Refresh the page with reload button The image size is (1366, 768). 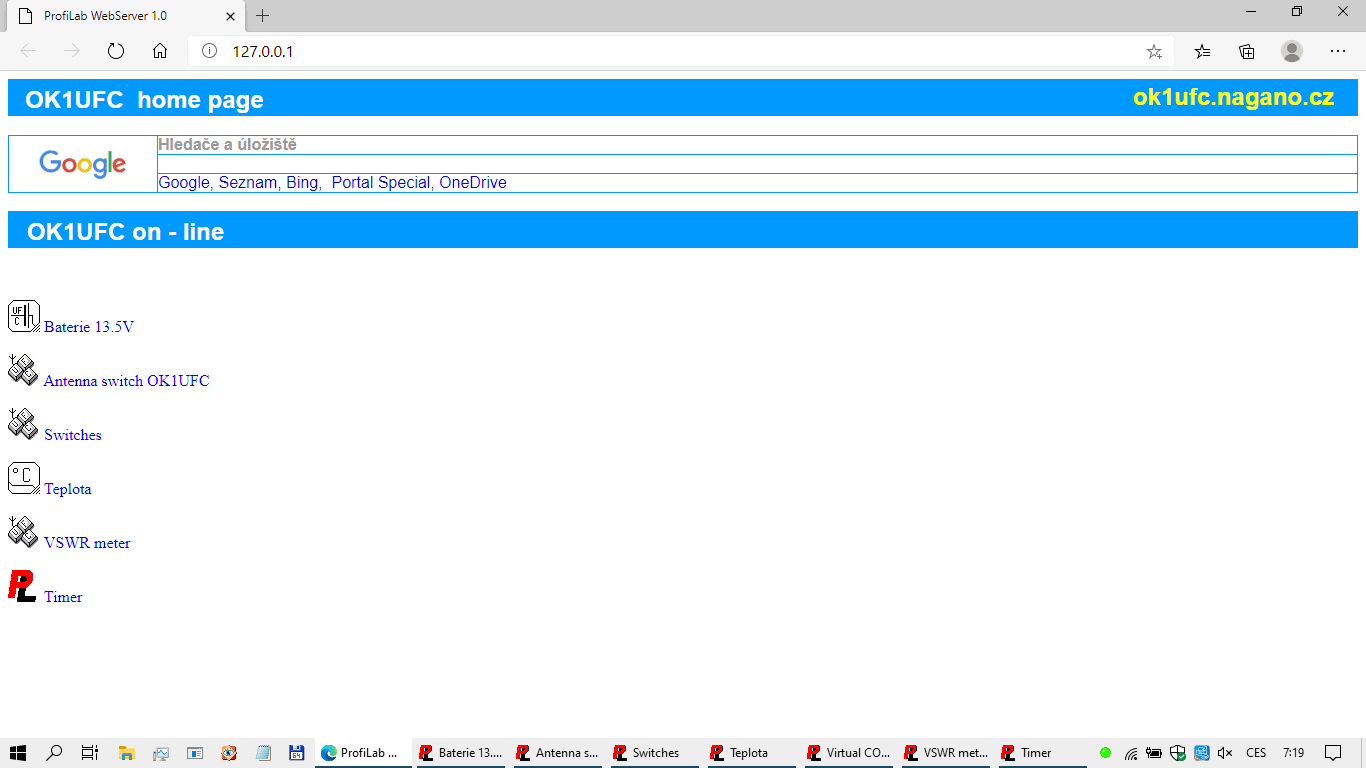point(116,51)
